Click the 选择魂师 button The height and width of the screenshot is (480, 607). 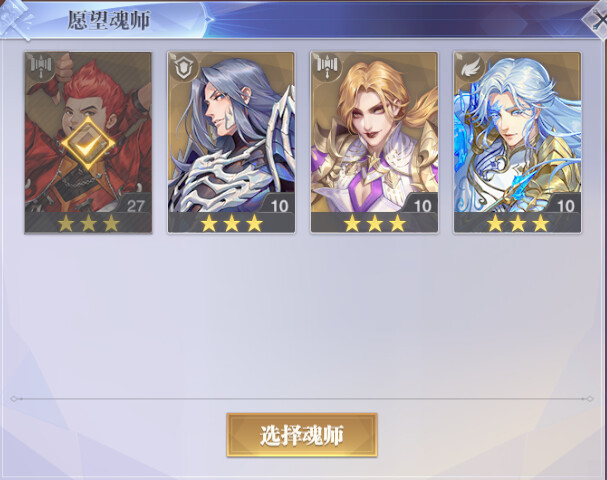(302, 435)
